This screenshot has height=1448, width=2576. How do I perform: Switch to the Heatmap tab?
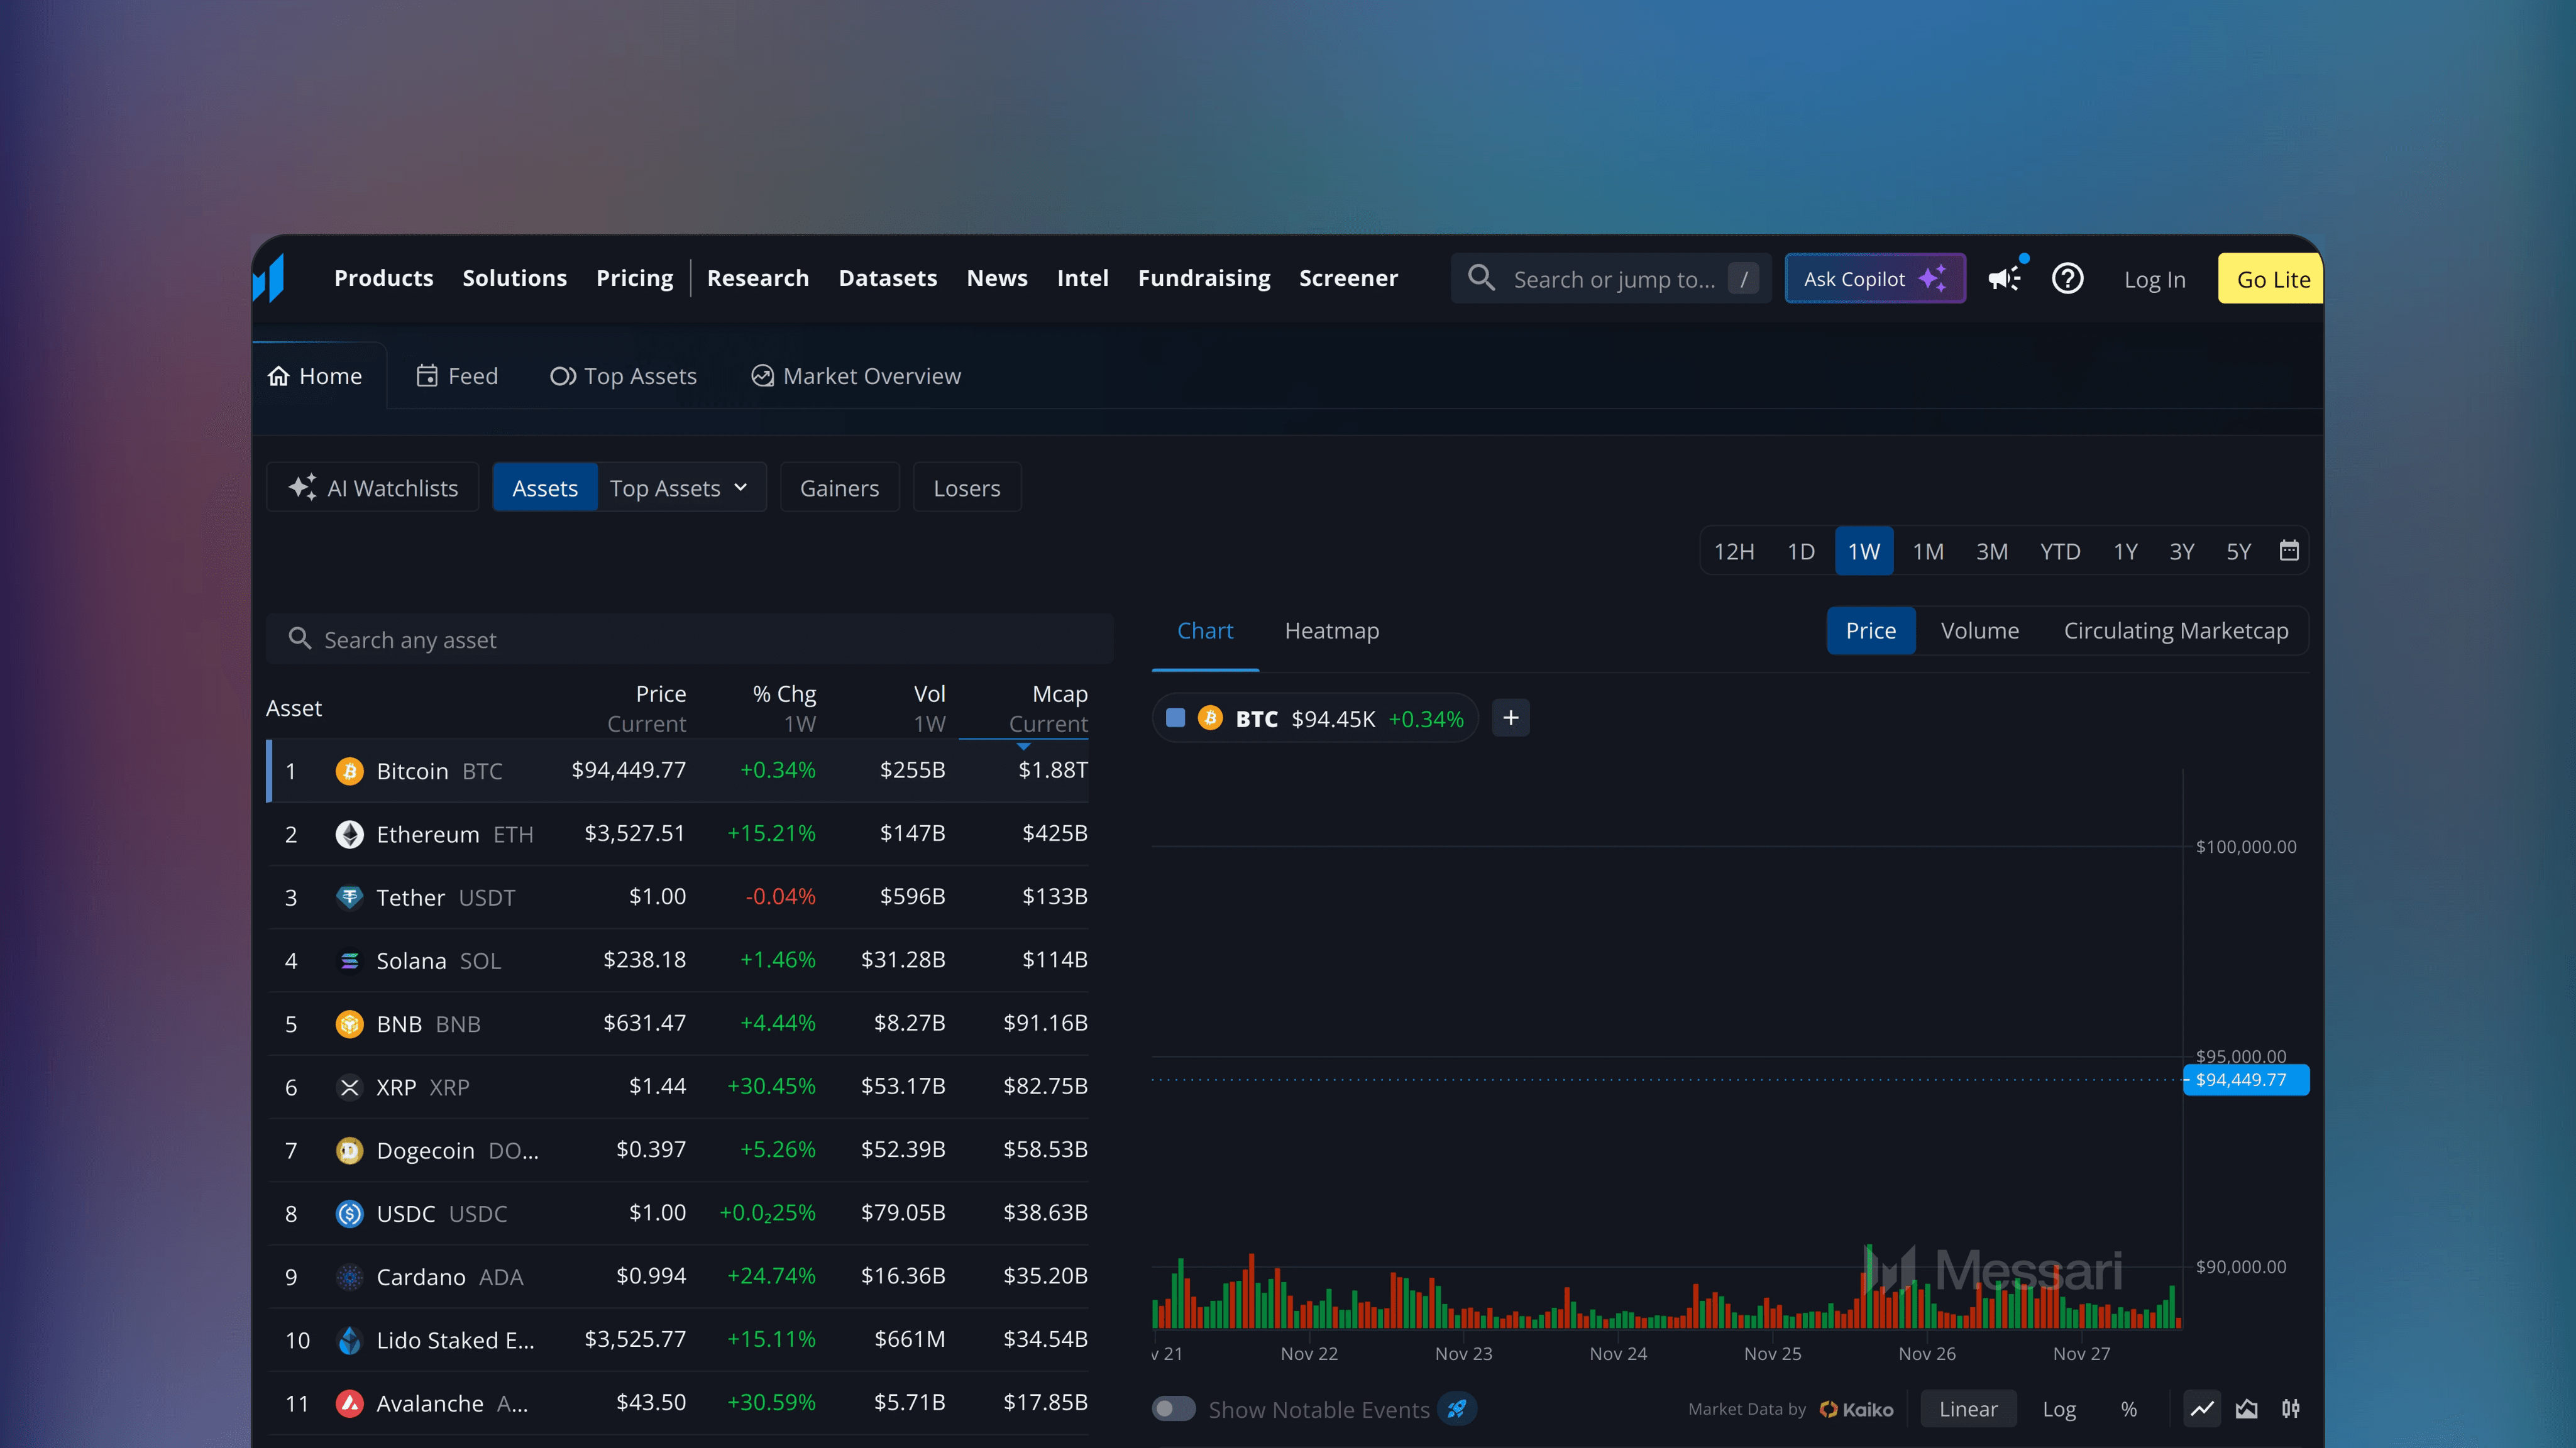click(x=1331, y=630)
